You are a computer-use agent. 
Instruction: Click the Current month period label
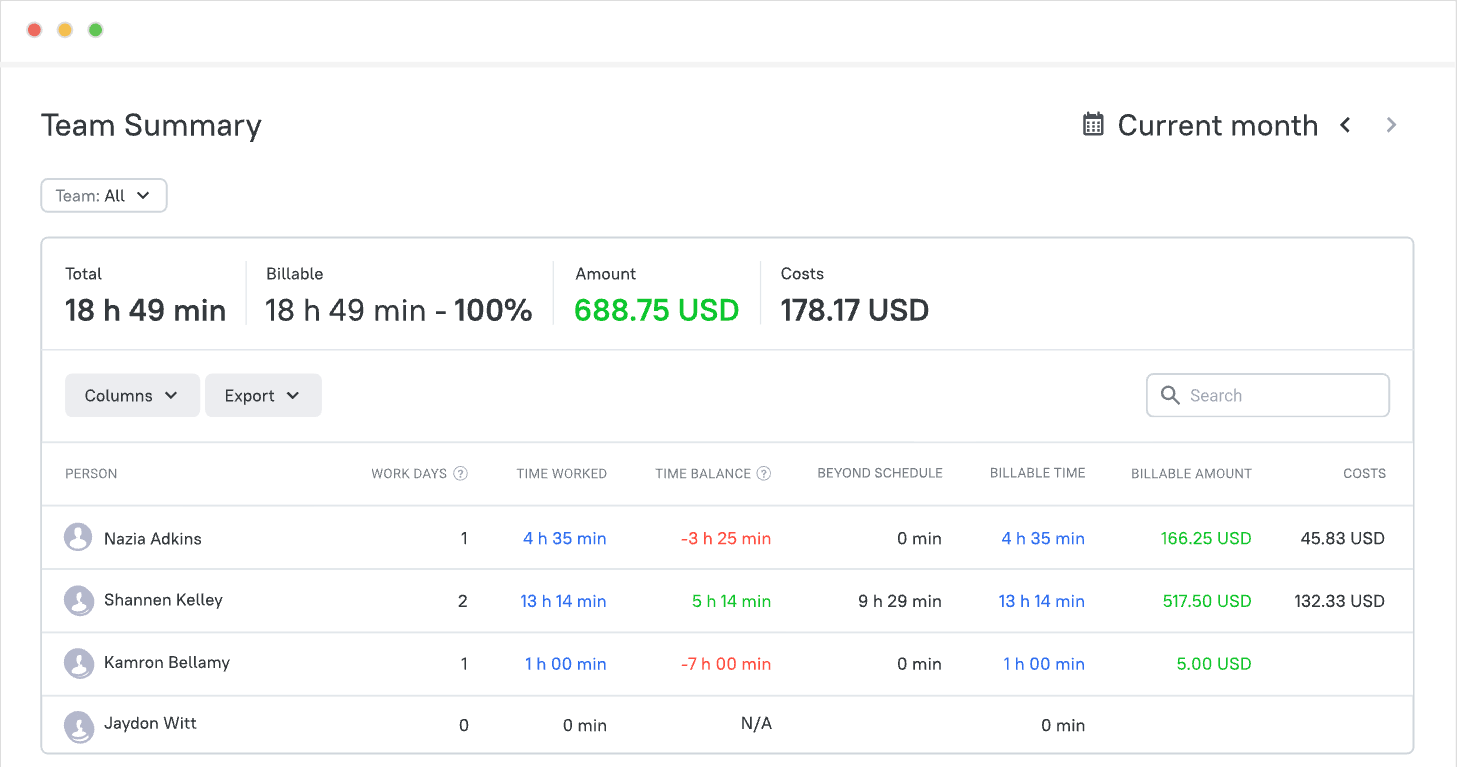[x=1218, y=125]
